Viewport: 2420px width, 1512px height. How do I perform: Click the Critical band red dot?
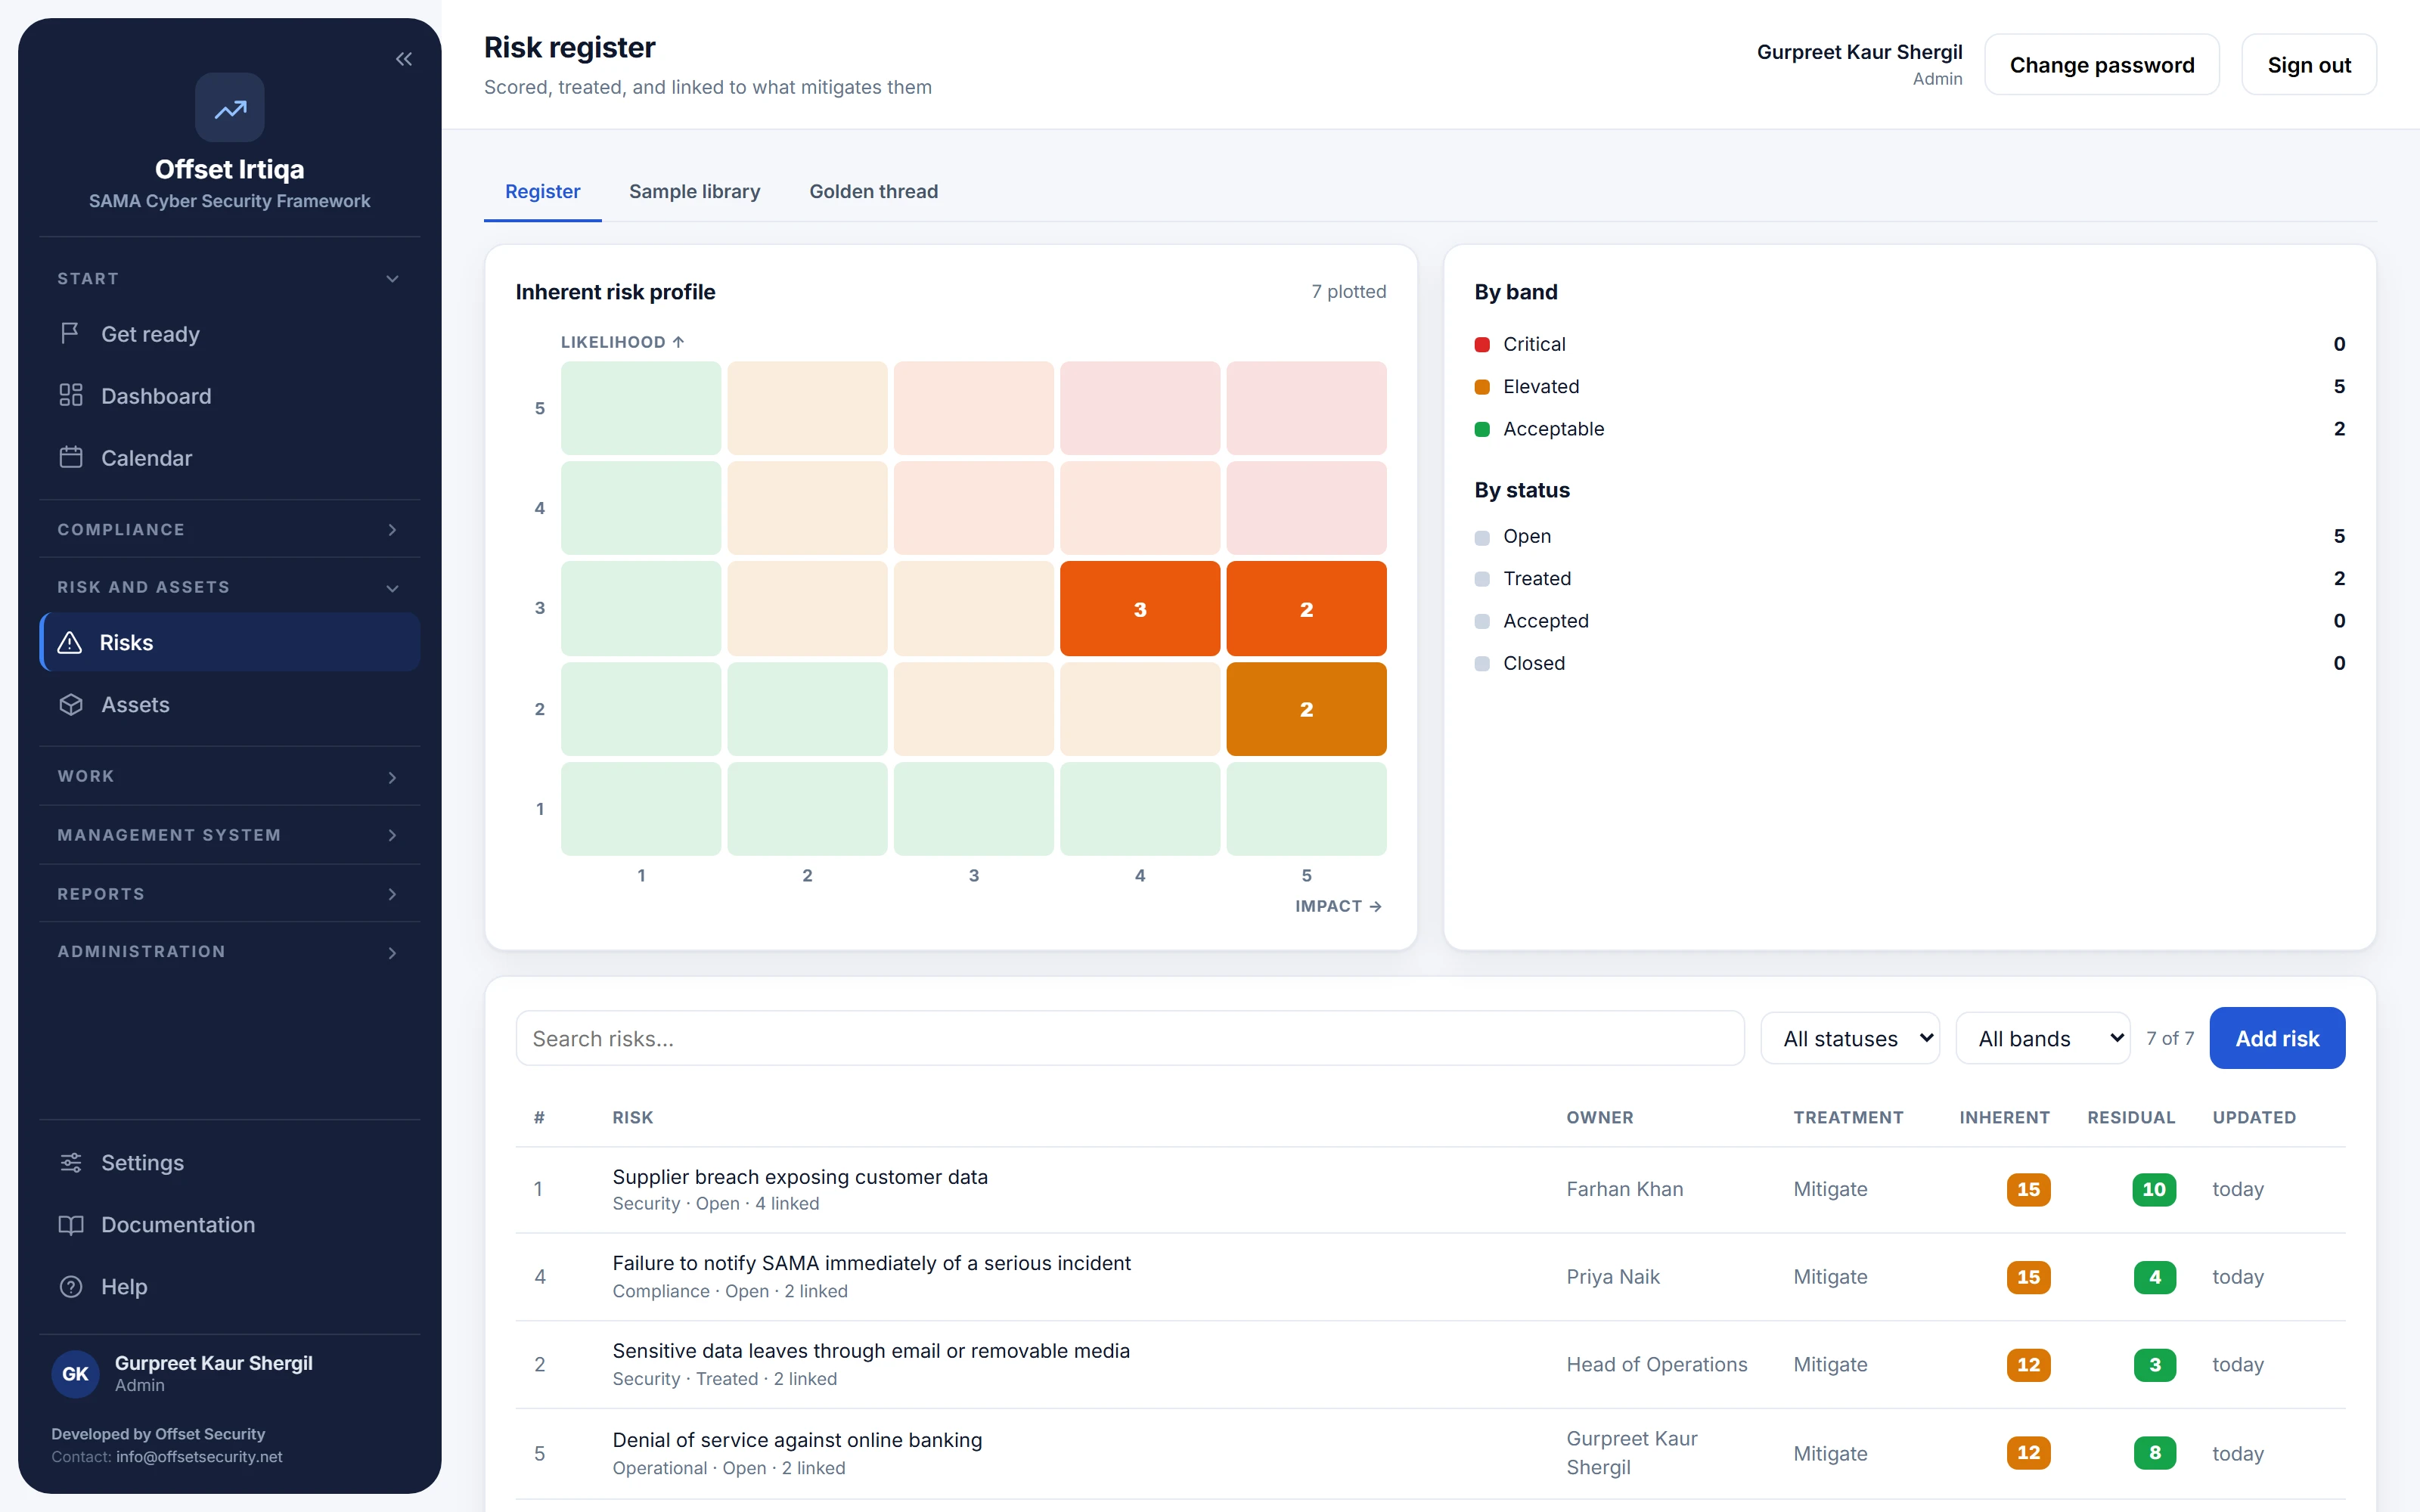[1482, 344]
